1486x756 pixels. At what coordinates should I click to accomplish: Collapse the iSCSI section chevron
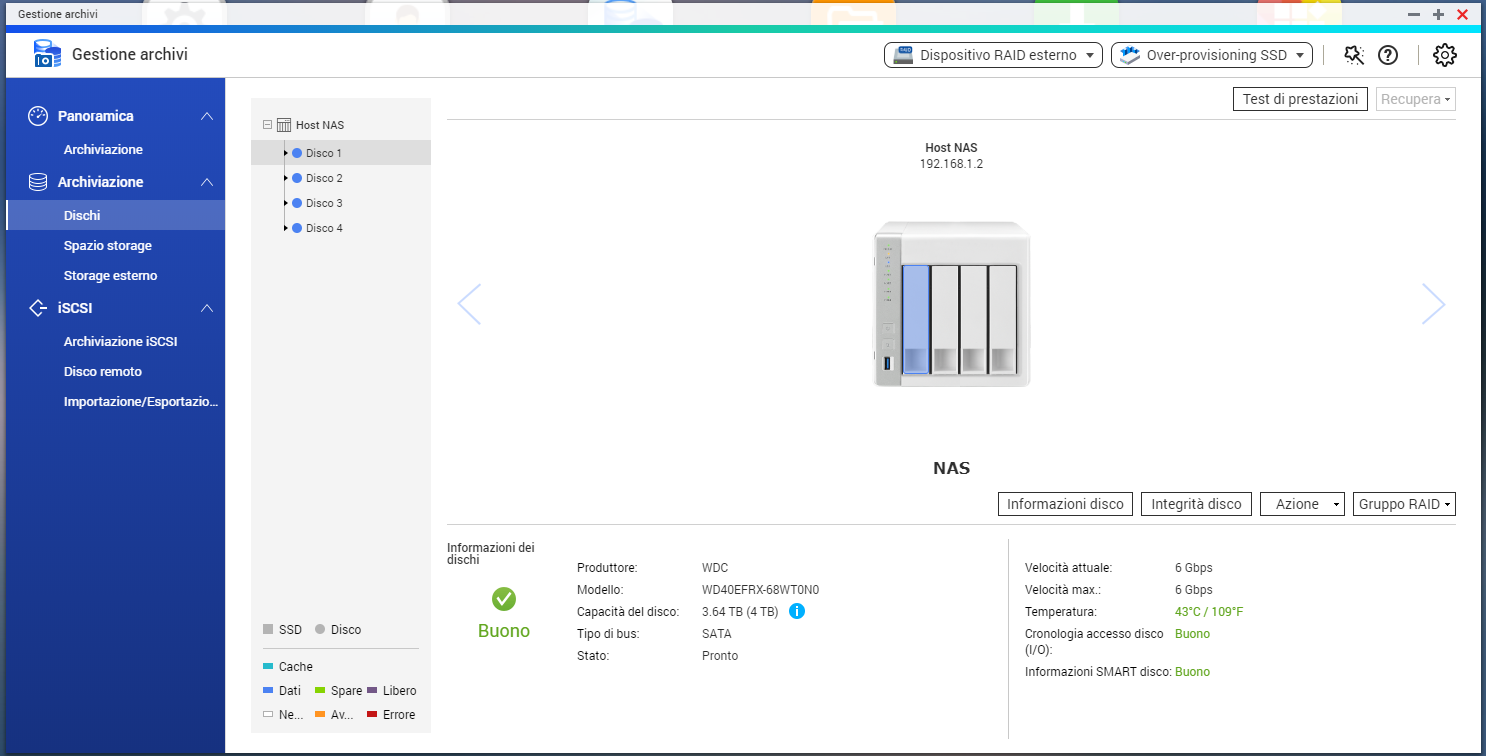[206, 308]
